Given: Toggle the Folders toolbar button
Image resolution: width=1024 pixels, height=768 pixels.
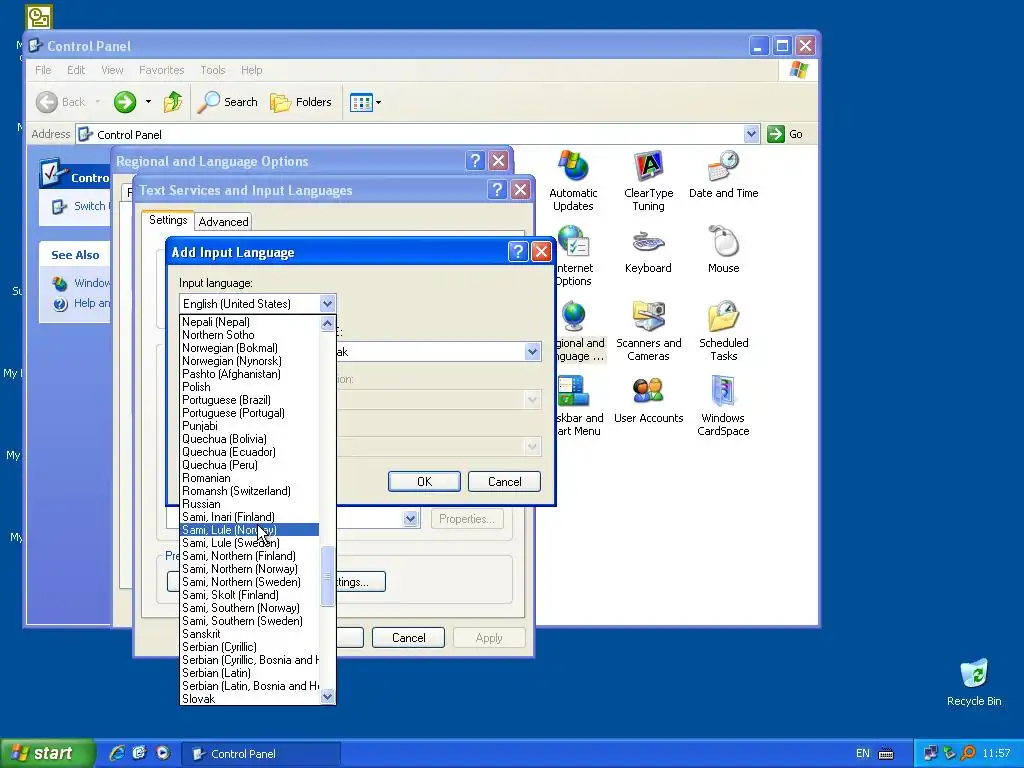Looking at the screenshot, I should pyautogui.click(x=301, y=102).
